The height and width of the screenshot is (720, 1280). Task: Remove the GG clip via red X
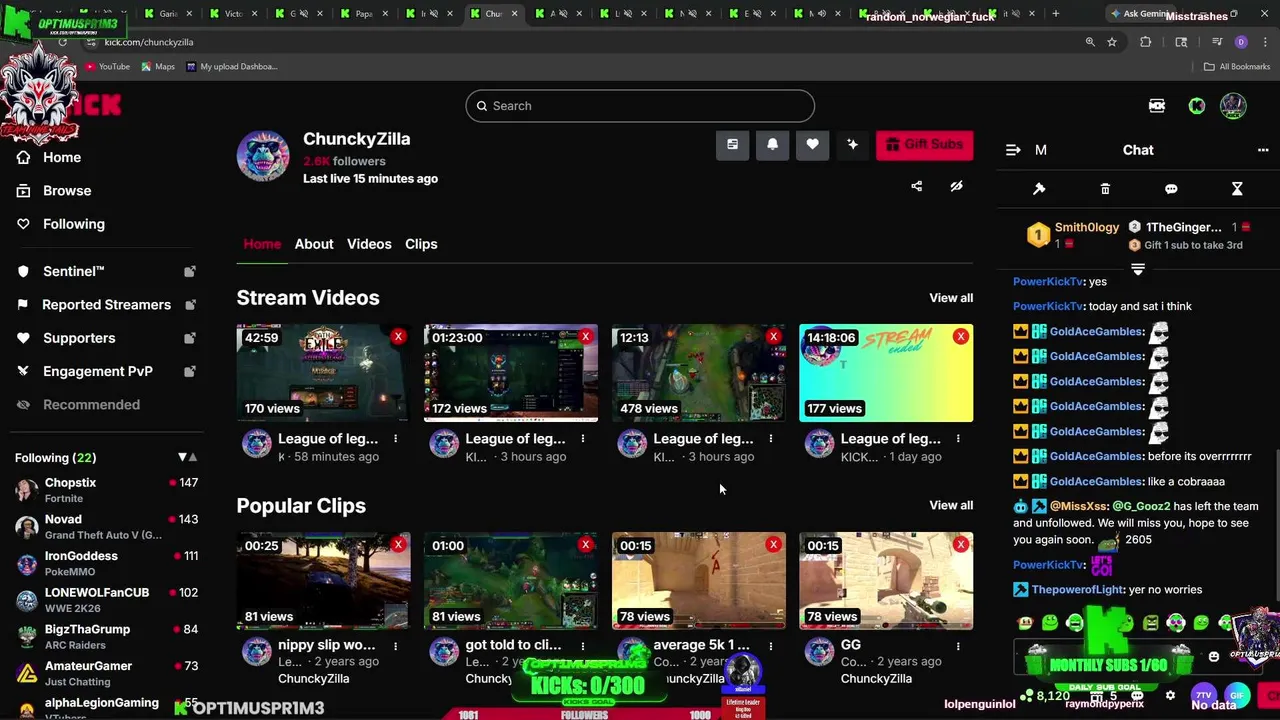coord(960,544)
